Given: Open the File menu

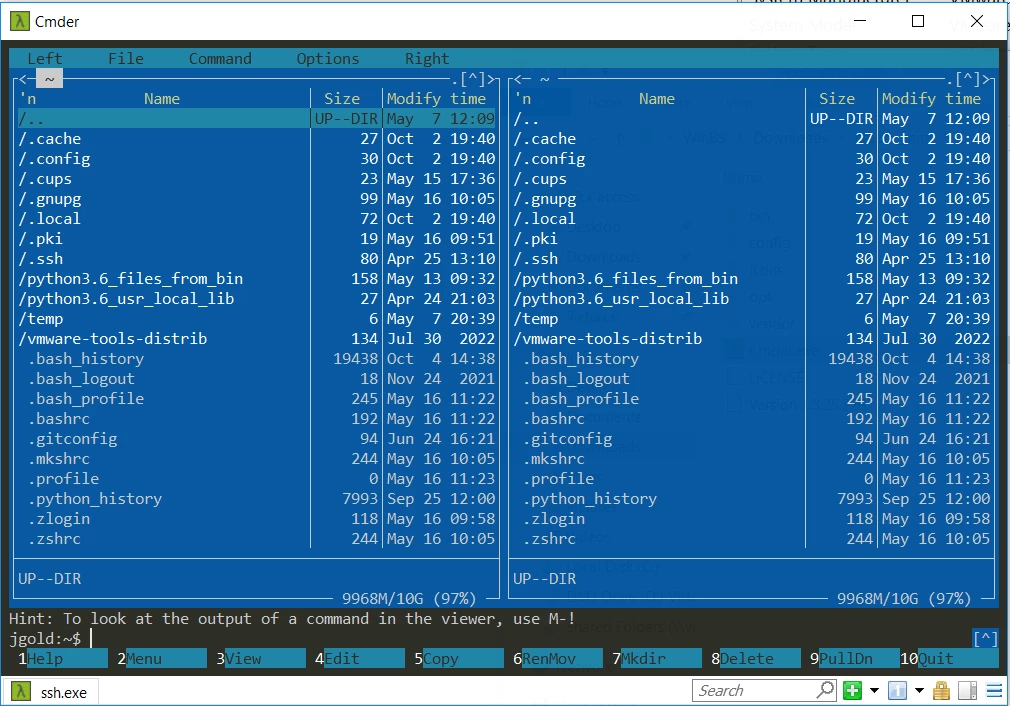Looking at the screenshot, I should pos(126,59).
